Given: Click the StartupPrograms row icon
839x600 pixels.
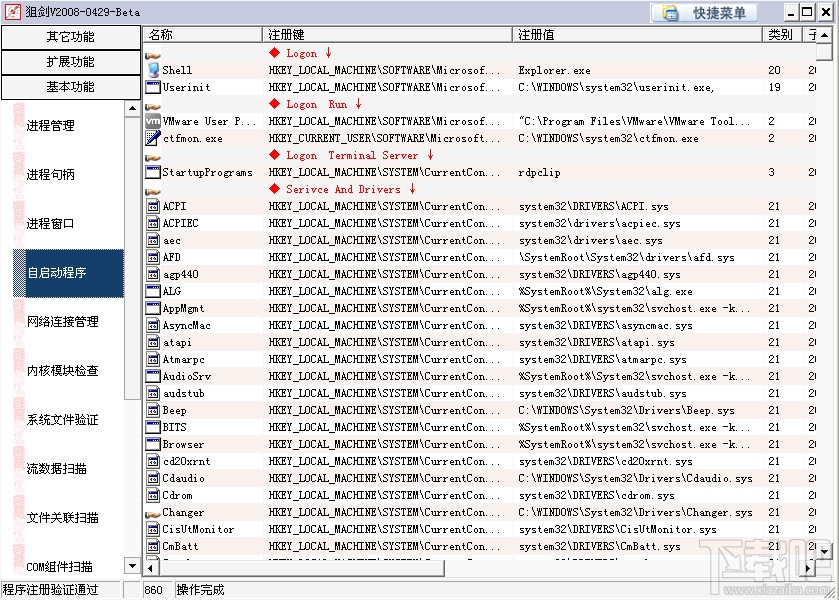Looking at the screenshot, I should click(x=153, y=172).
